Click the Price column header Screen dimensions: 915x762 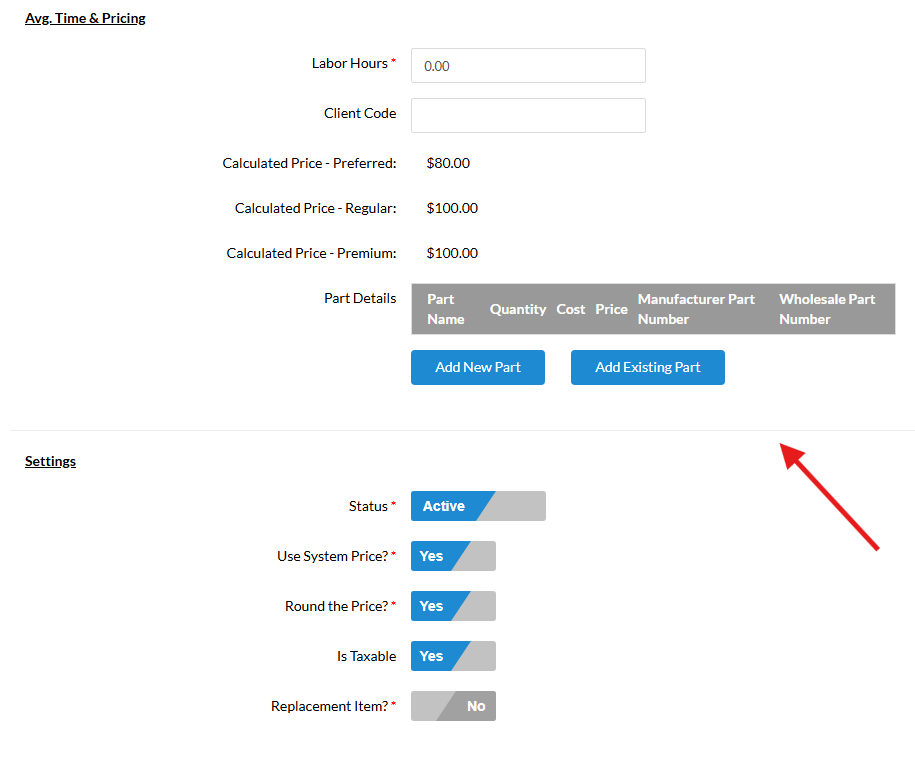[x=611, y=309]
